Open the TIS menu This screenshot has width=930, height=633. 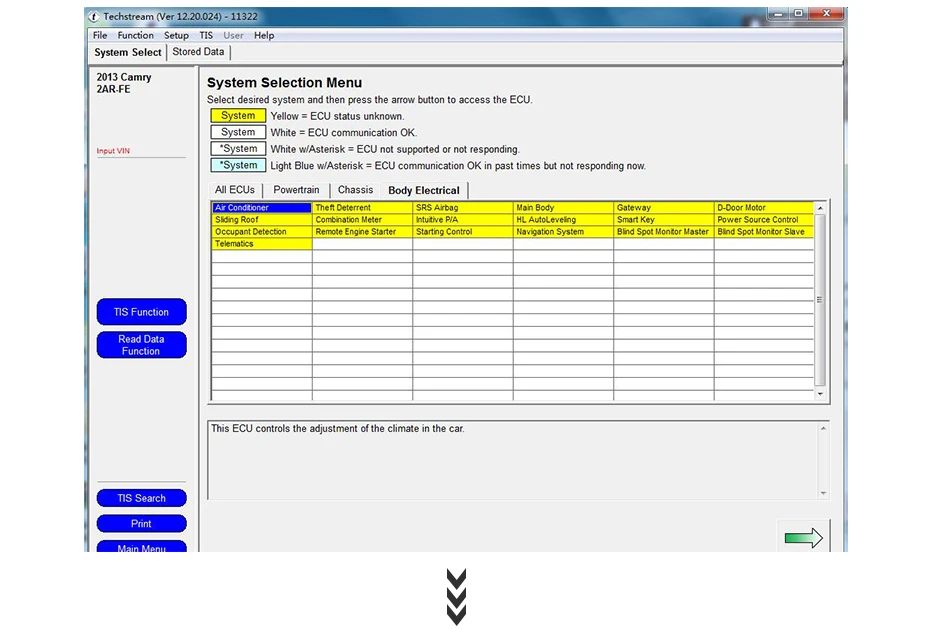click(x=206, y=36)
